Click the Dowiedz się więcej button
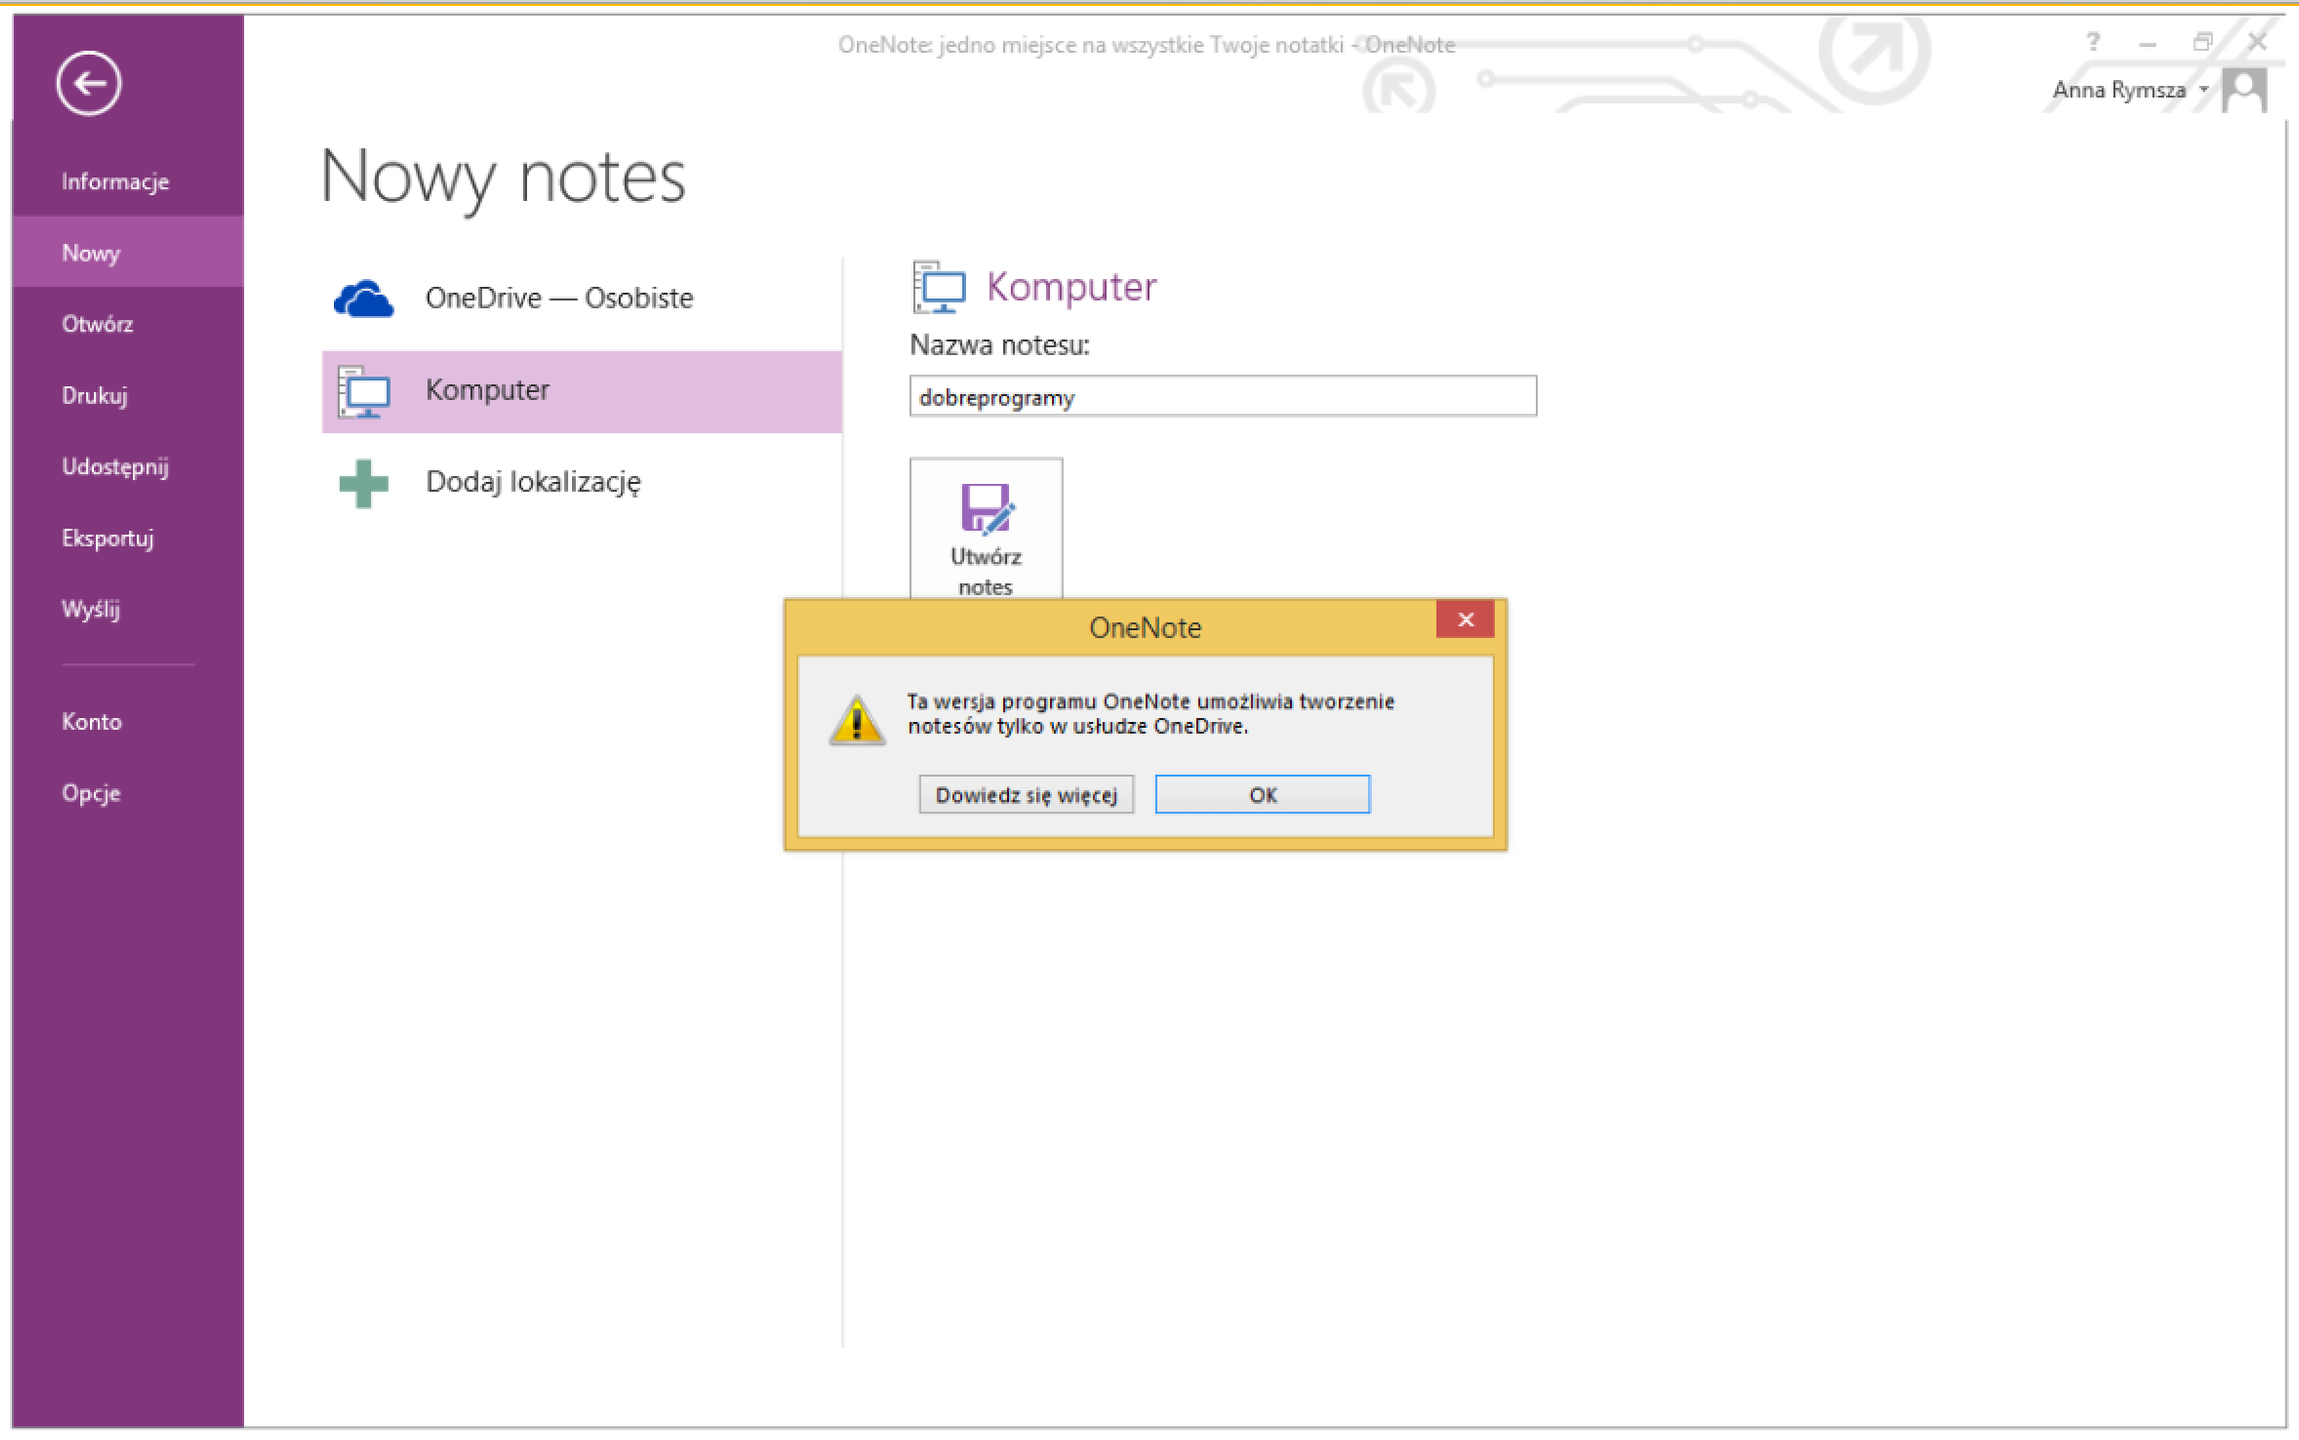Image resolution: width=2299 pixels, height=1440 pixels. (x=1026, y=795)
